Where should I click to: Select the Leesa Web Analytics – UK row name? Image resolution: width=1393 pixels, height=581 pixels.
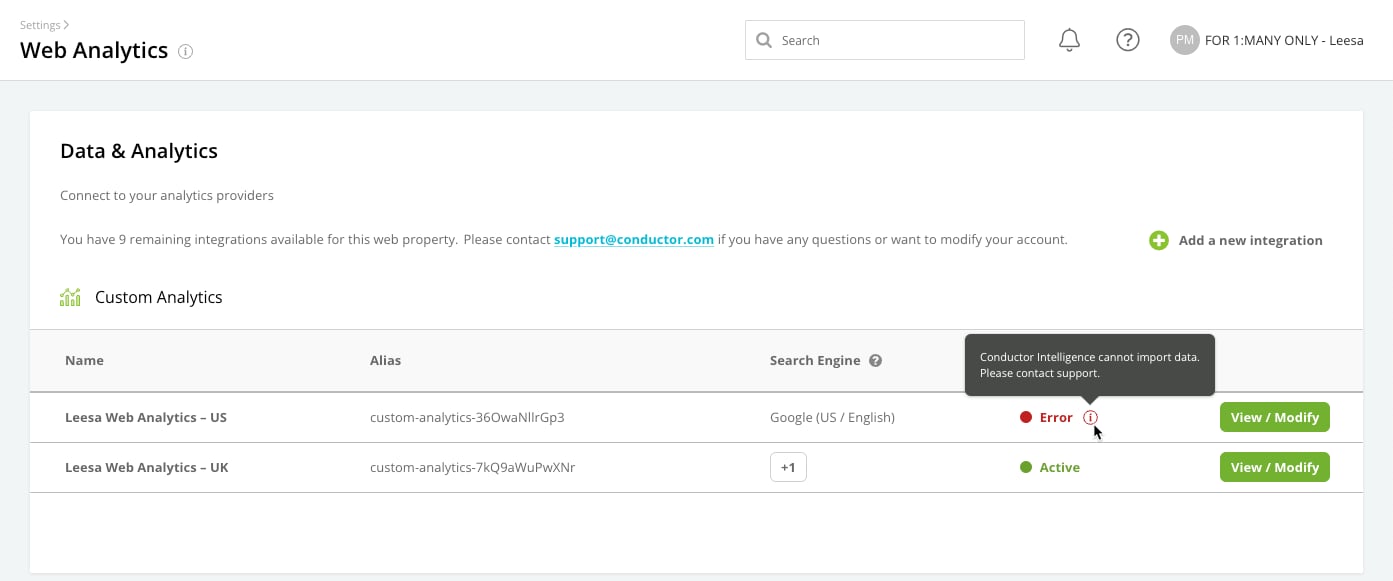pyautogui.click(x=147, y=467)
